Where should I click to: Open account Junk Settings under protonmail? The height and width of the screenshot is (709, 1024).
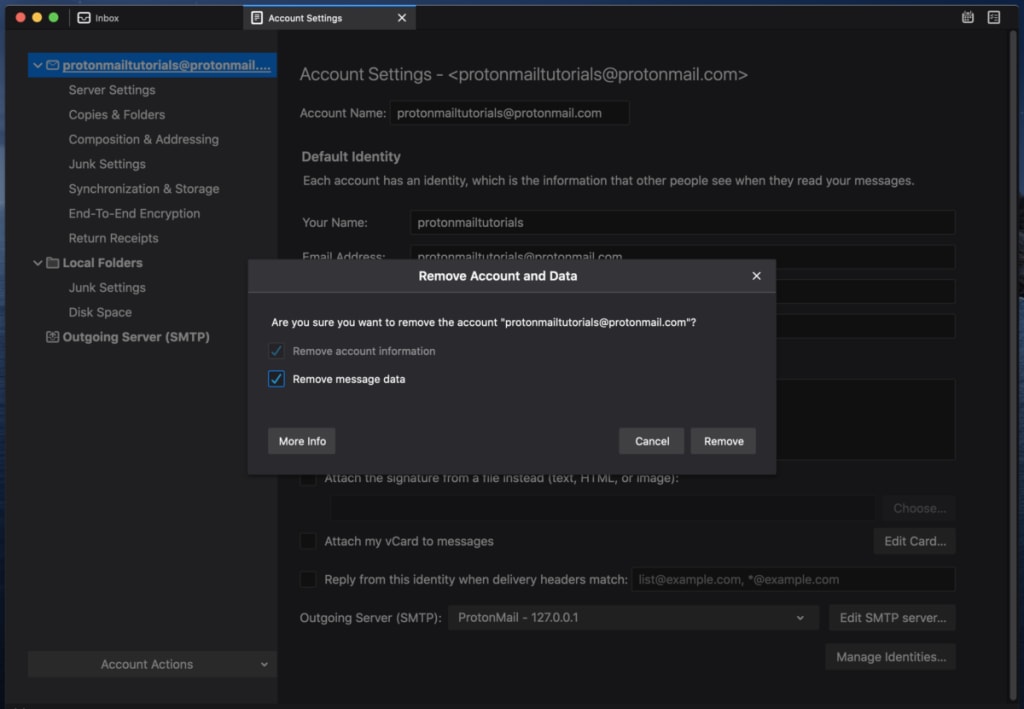107,164
